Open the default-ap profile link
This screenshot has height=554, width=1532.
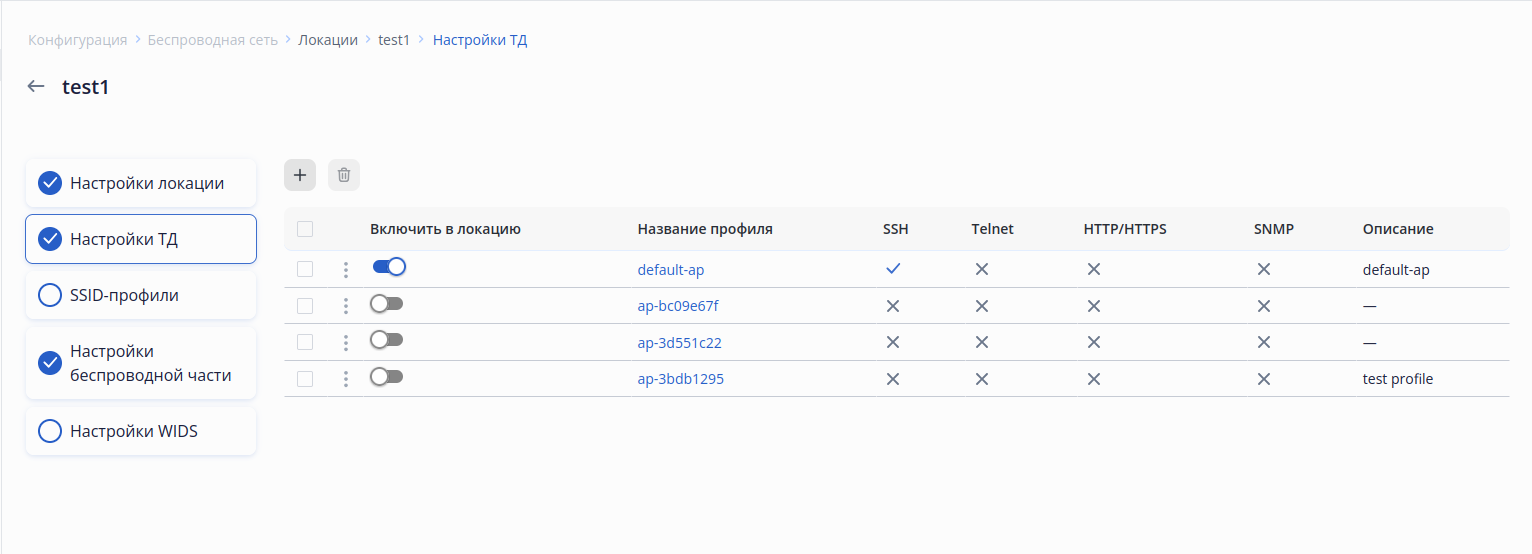click(x=677, y=270)
